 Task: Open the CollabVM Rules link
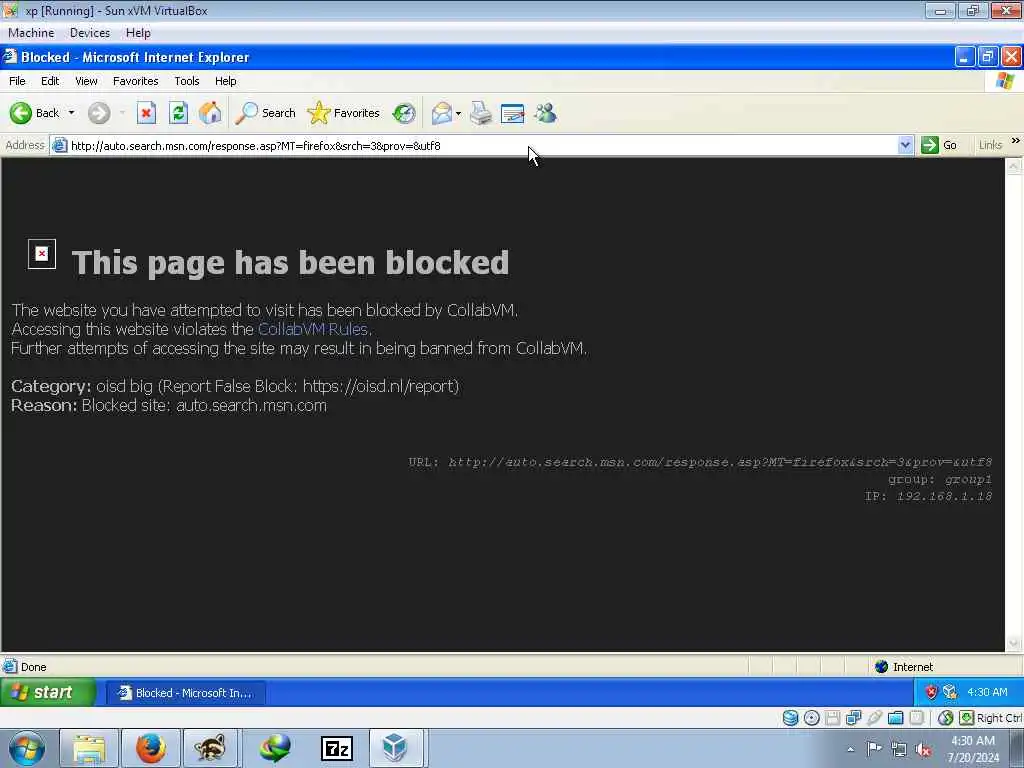tap(313, 329)
